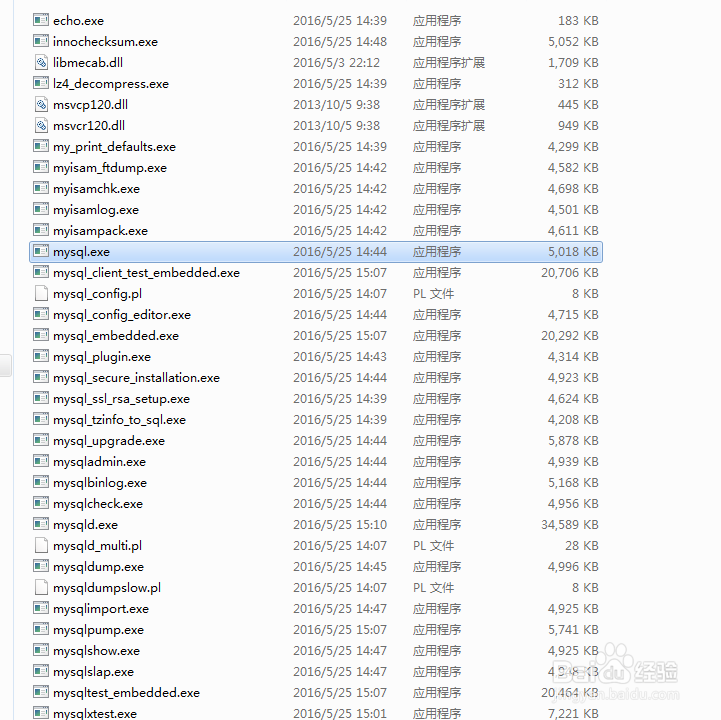Select the file name mysqld.exe
Viewport: 721px width, 720px height.
[x=86, y=525]
